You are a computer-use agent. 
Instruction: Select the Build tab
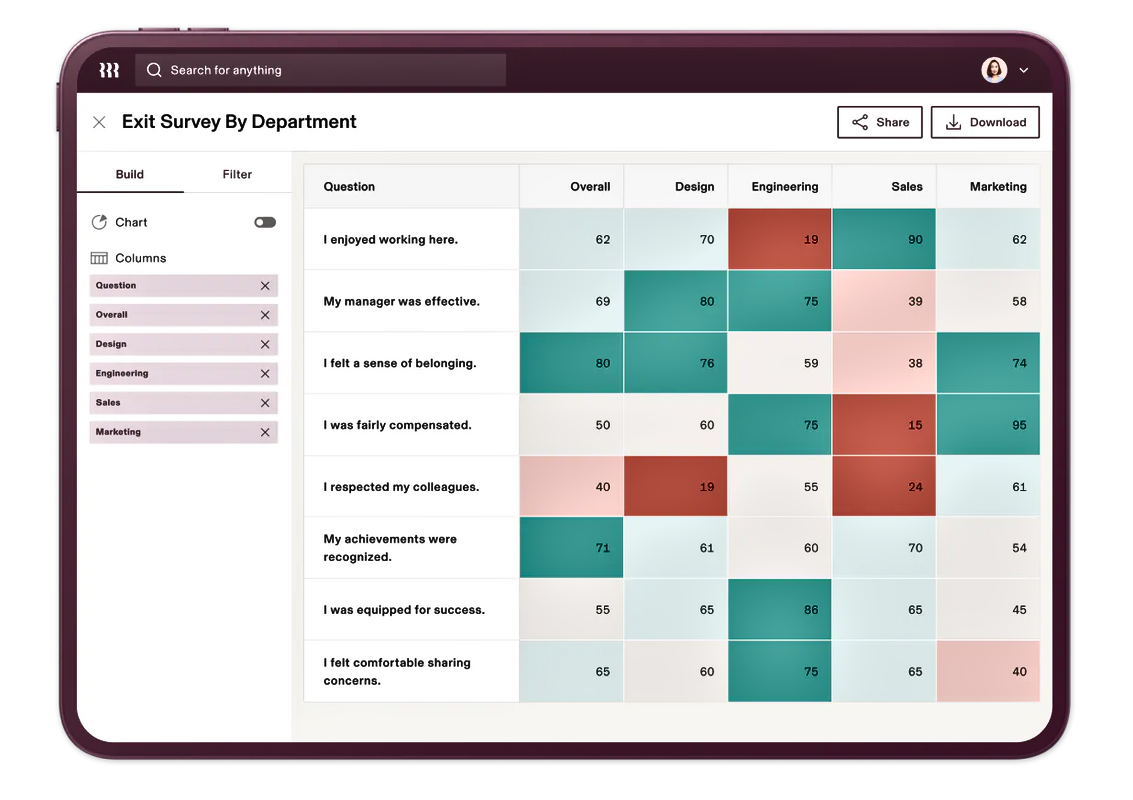click(130, 174)
